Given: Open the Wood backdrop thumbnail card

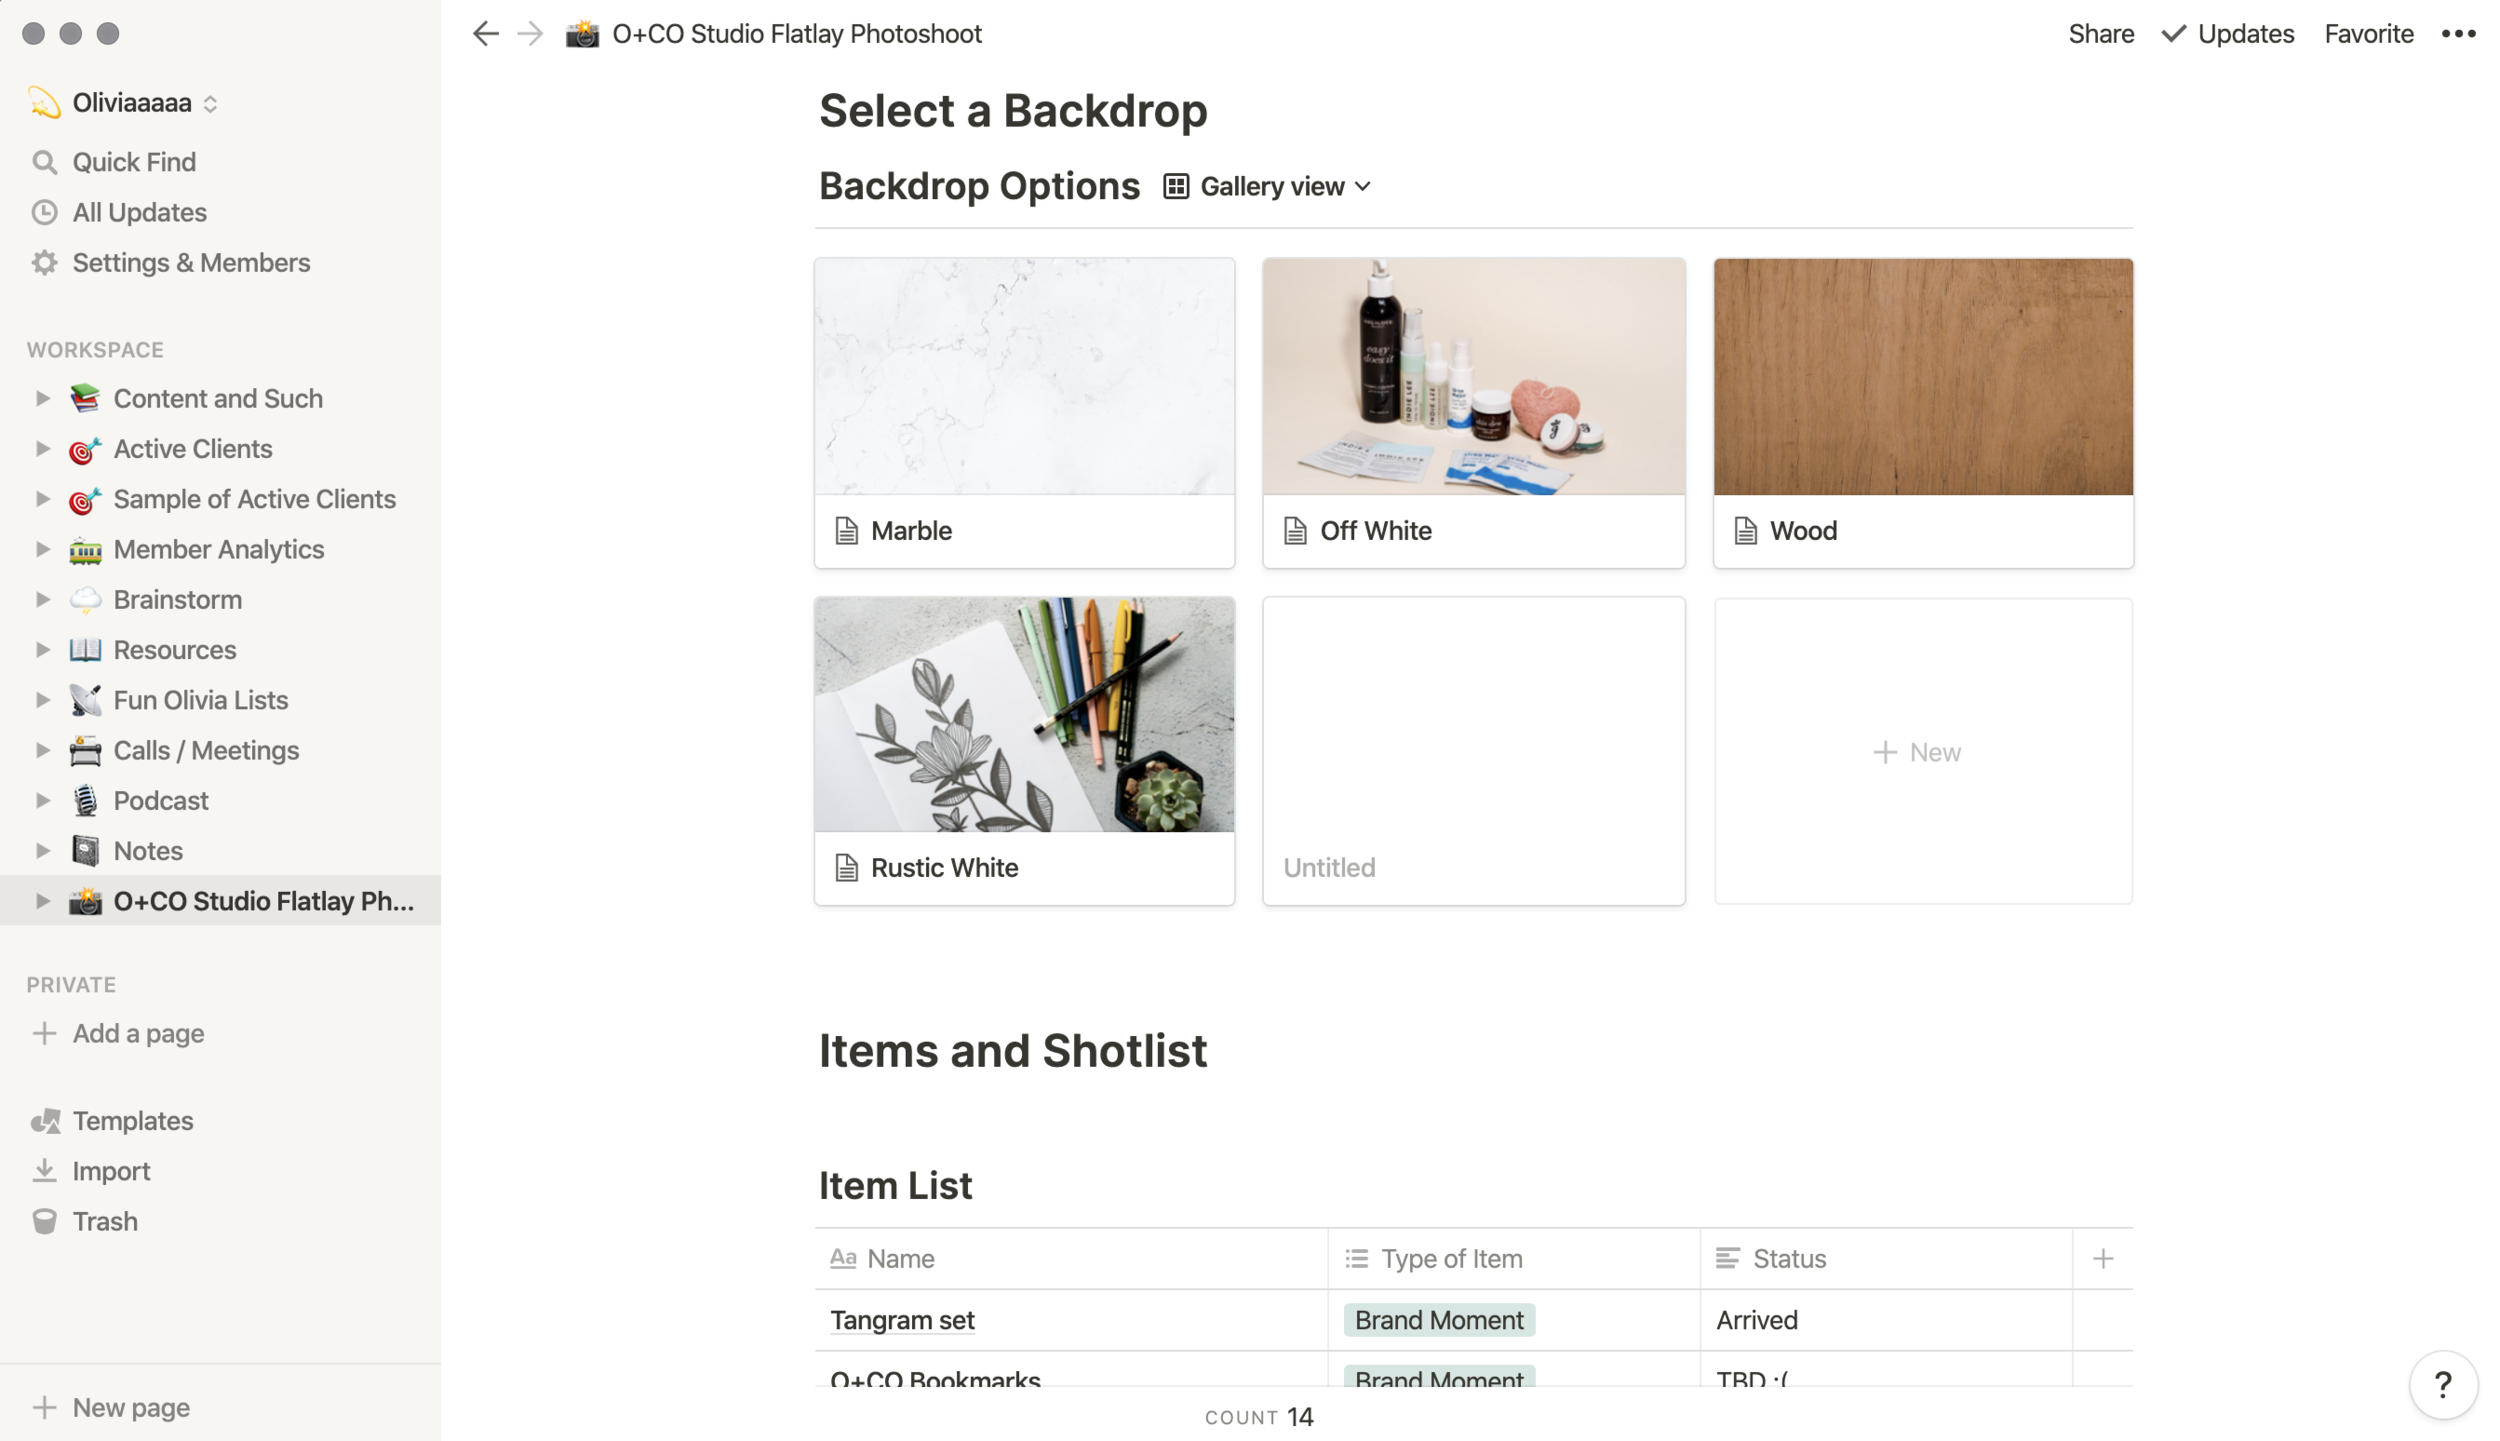Looking at the screenshot, I should 1922,413.
